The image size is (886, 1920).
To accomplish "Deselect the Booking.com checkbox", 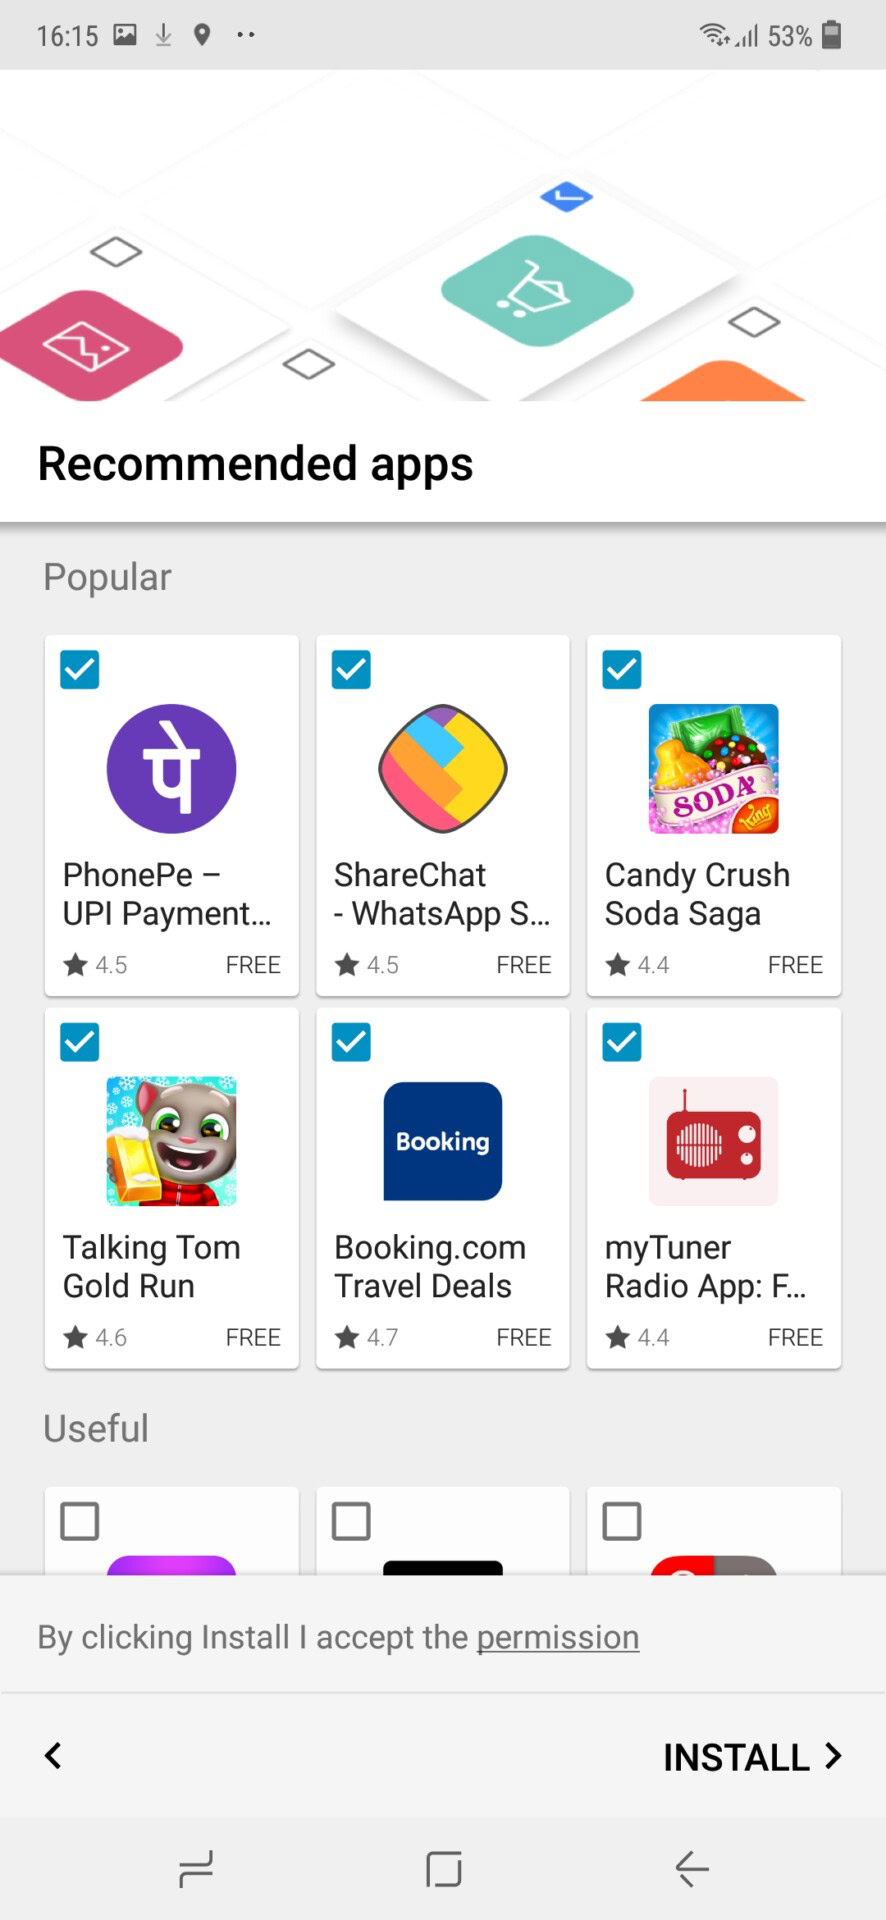I will (351, 1042).
